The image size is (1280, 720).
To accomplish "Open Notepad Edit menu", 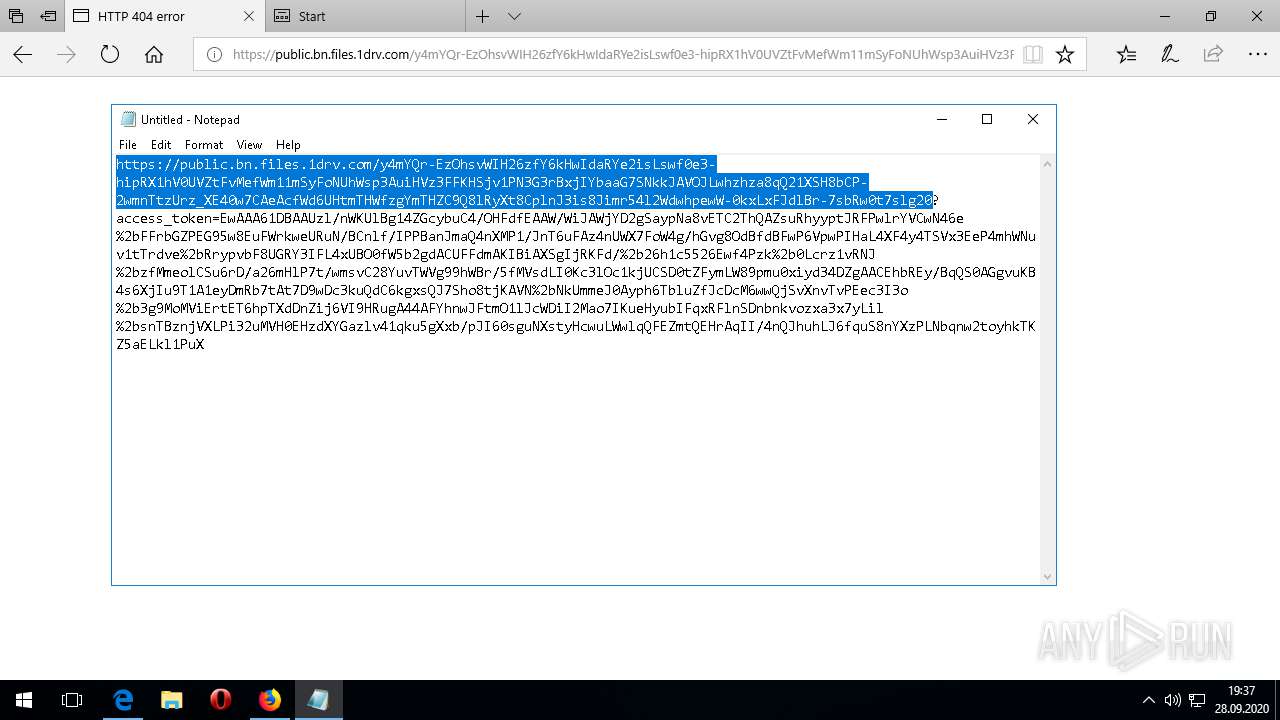I will point(161,145).
